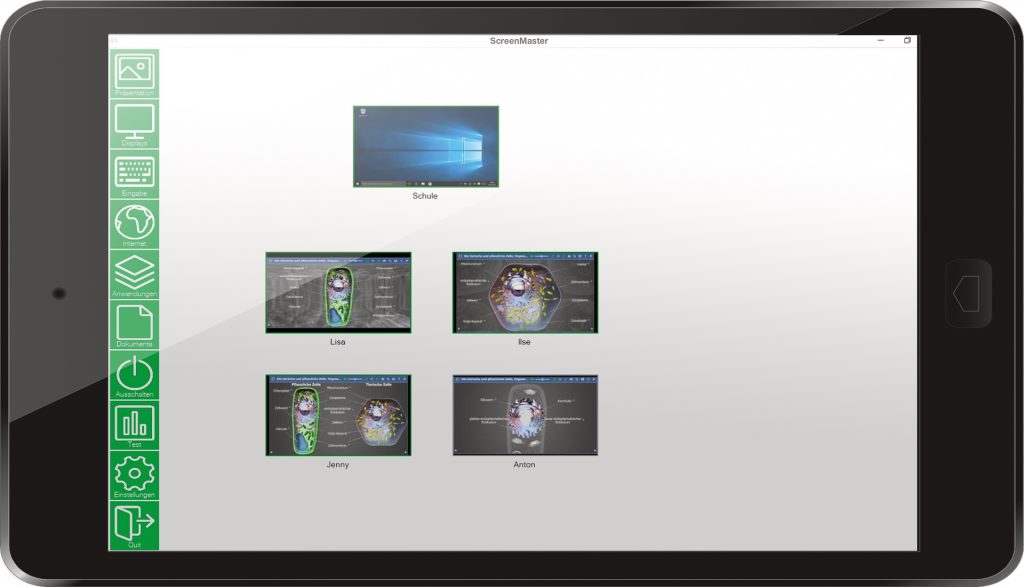Click the Lisa name label
Image resolution: width=1024 pixels, height=587 pixels.
click(338, 342)
